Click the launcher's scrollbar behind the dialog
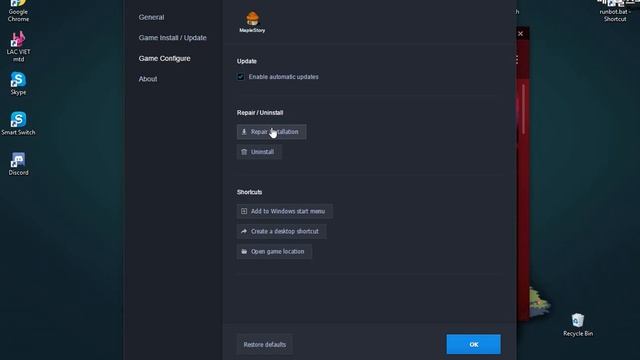The image size is (640, 360). pyautogui.click(x=523, y=109)
